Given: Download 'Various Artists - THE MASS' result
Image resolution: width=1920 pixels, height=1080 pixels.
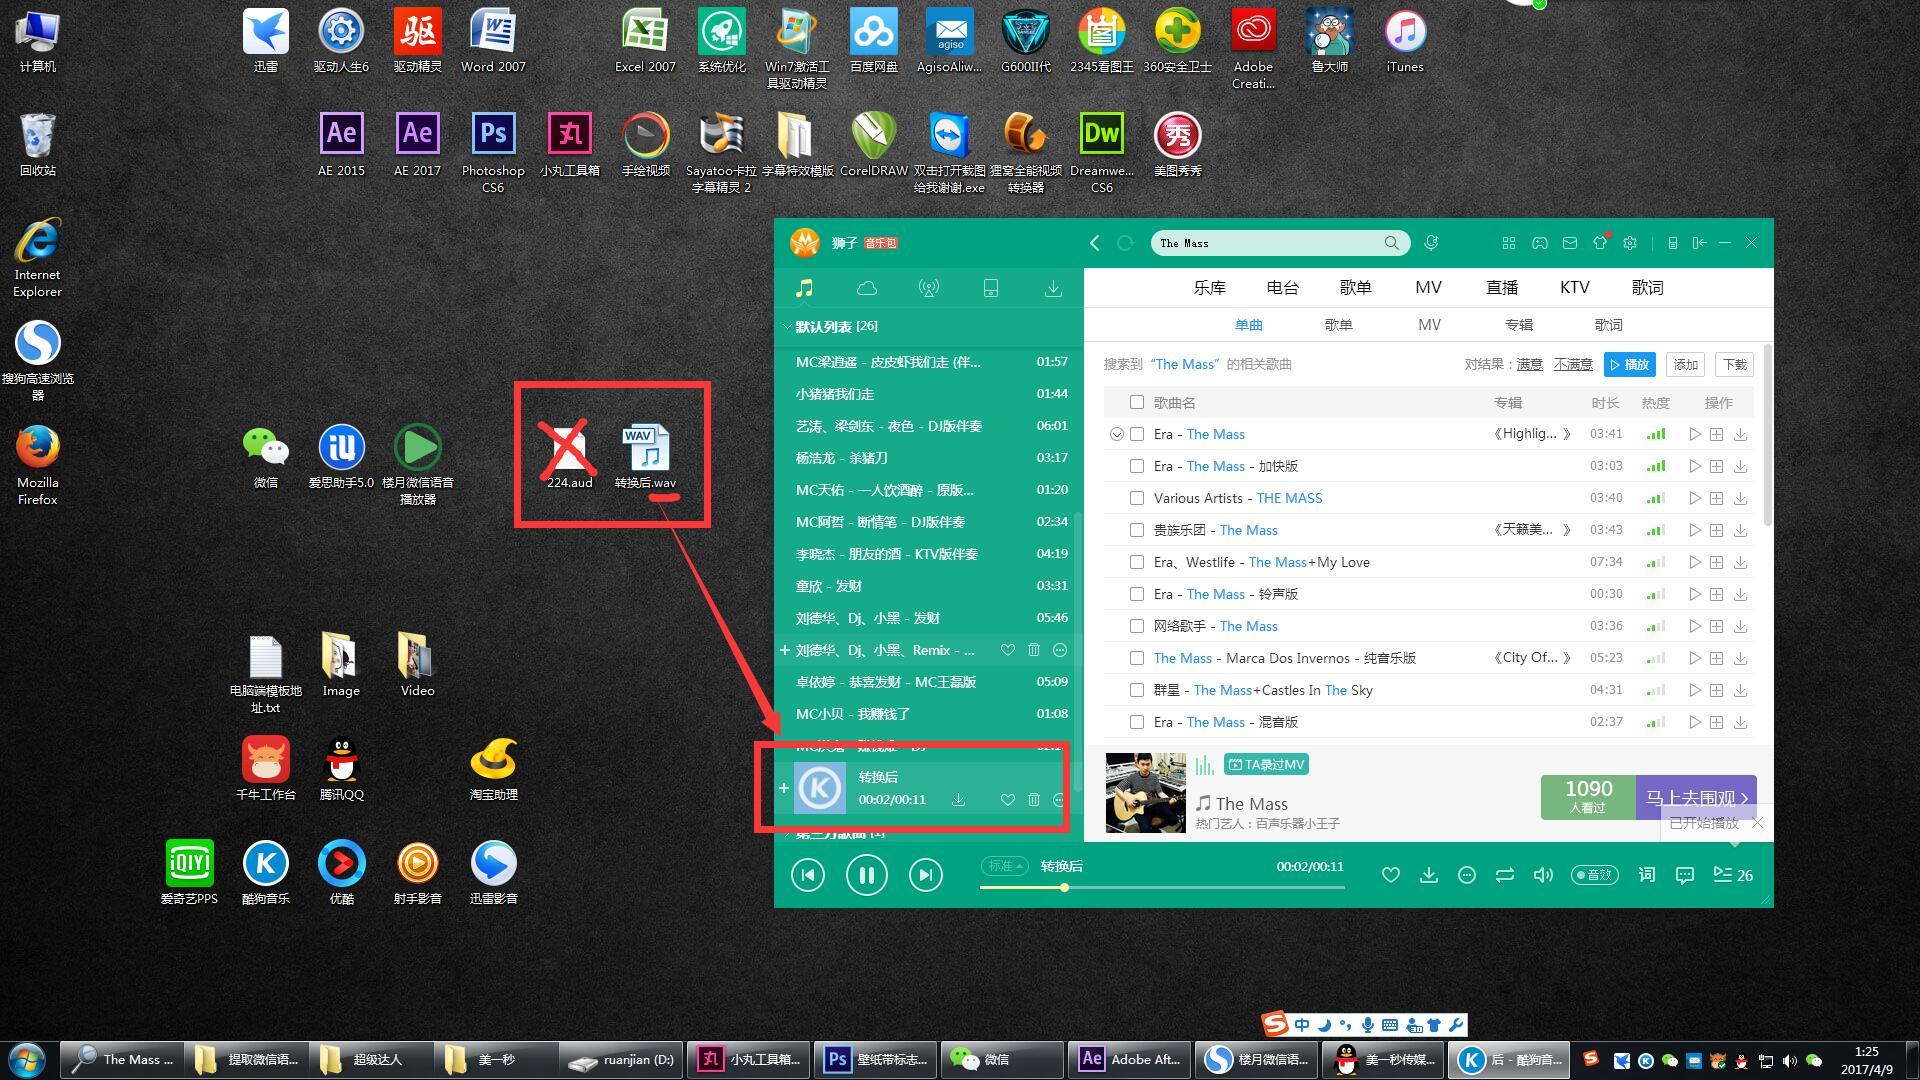Looking at the screenshot, I should click(x=1740, y=498).
